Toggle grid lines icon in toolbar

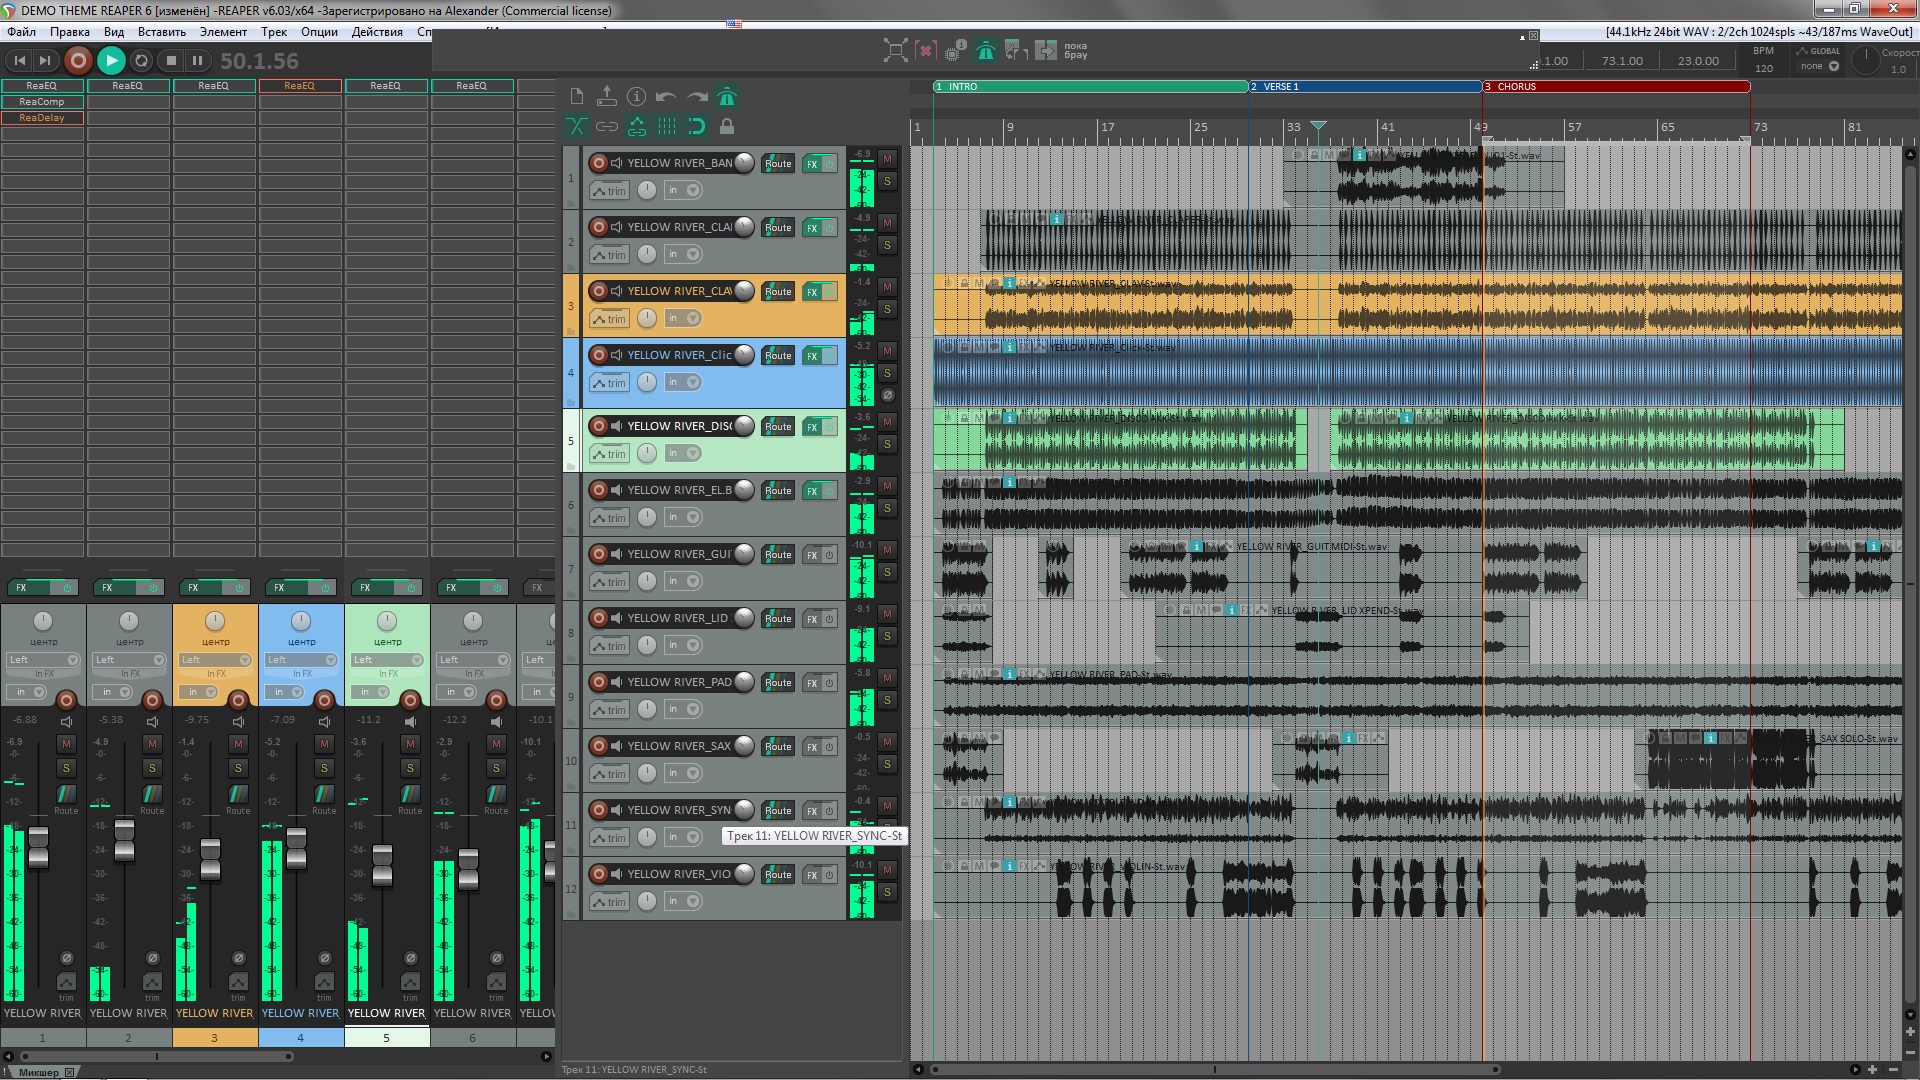[x=667, y=126]
